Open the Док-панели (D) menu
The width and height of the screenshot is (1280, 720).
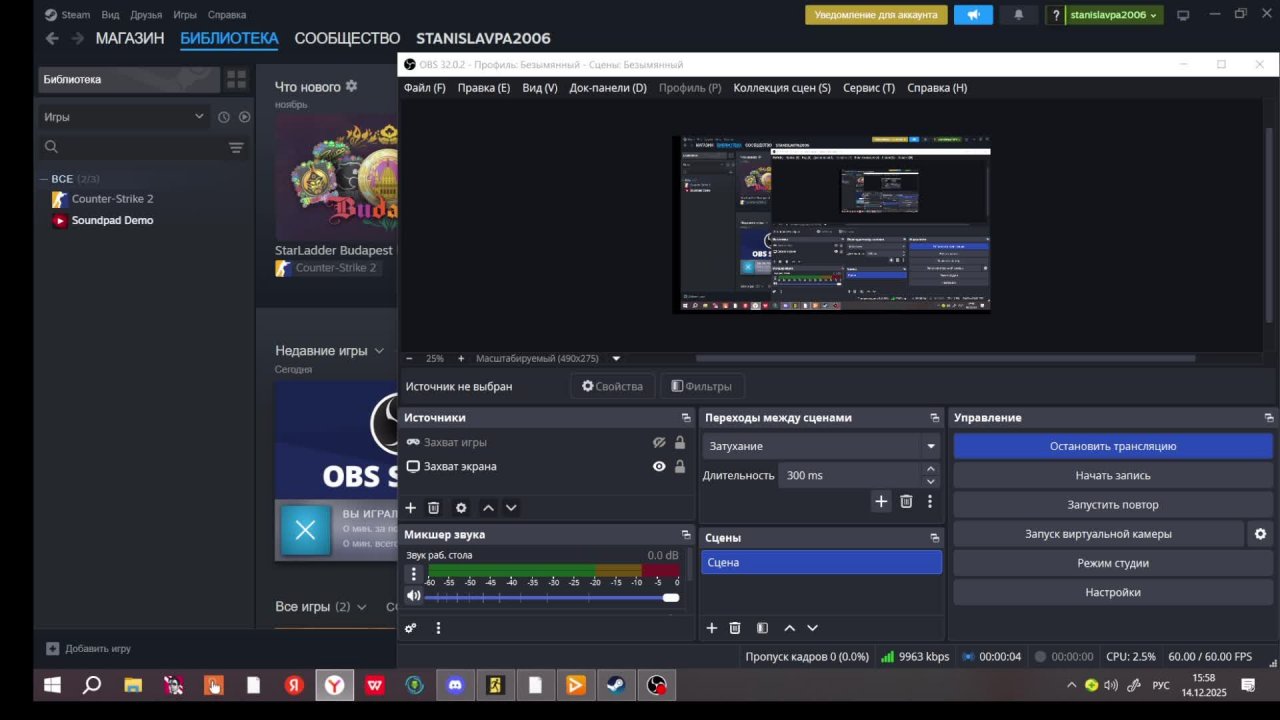(x=608, y=88)
